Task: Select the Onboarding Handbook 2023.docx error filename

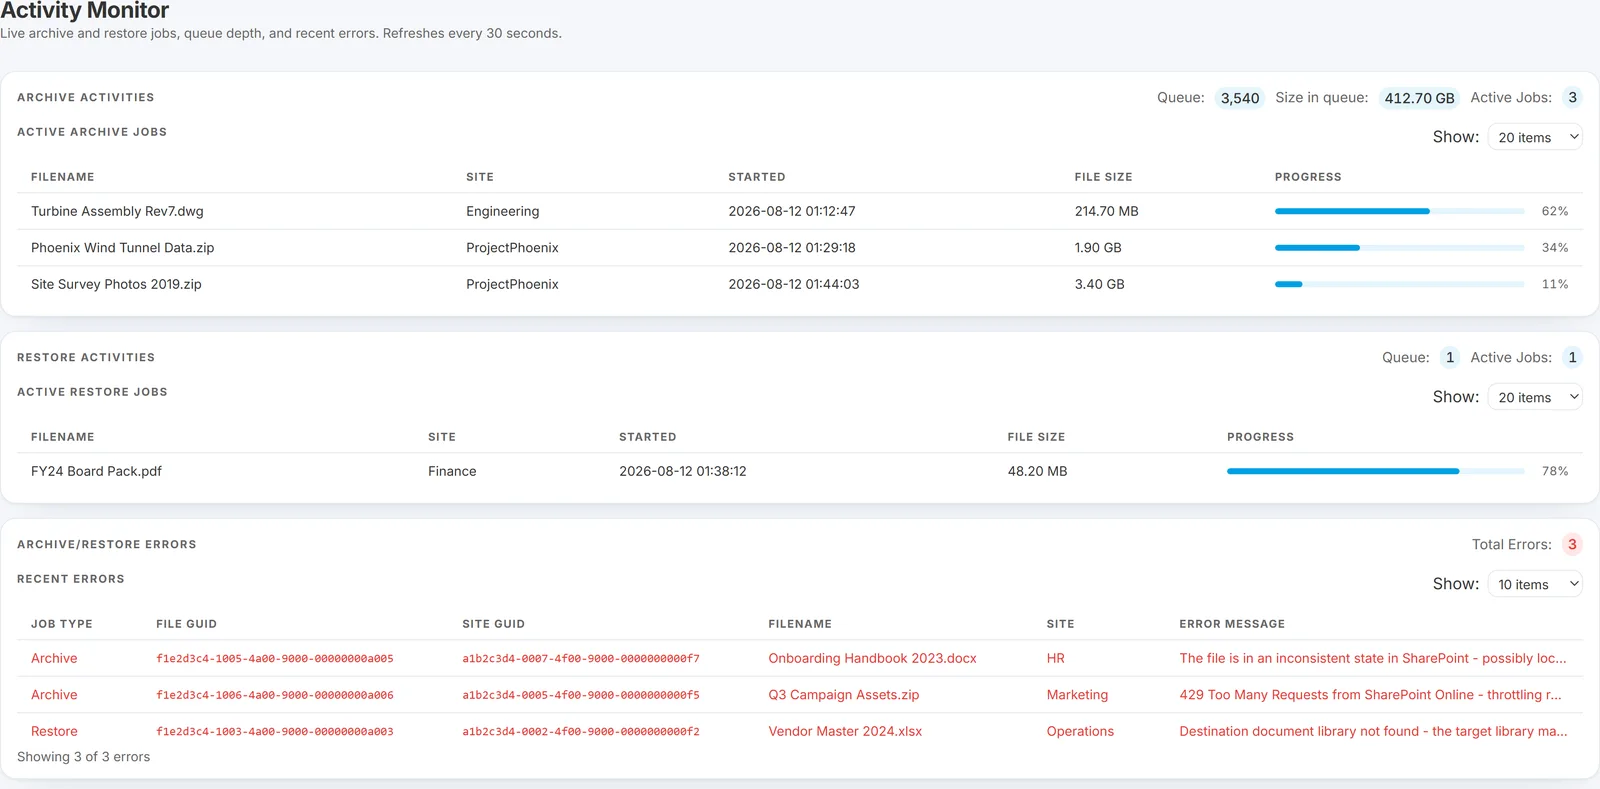Action: click(872, 658)
